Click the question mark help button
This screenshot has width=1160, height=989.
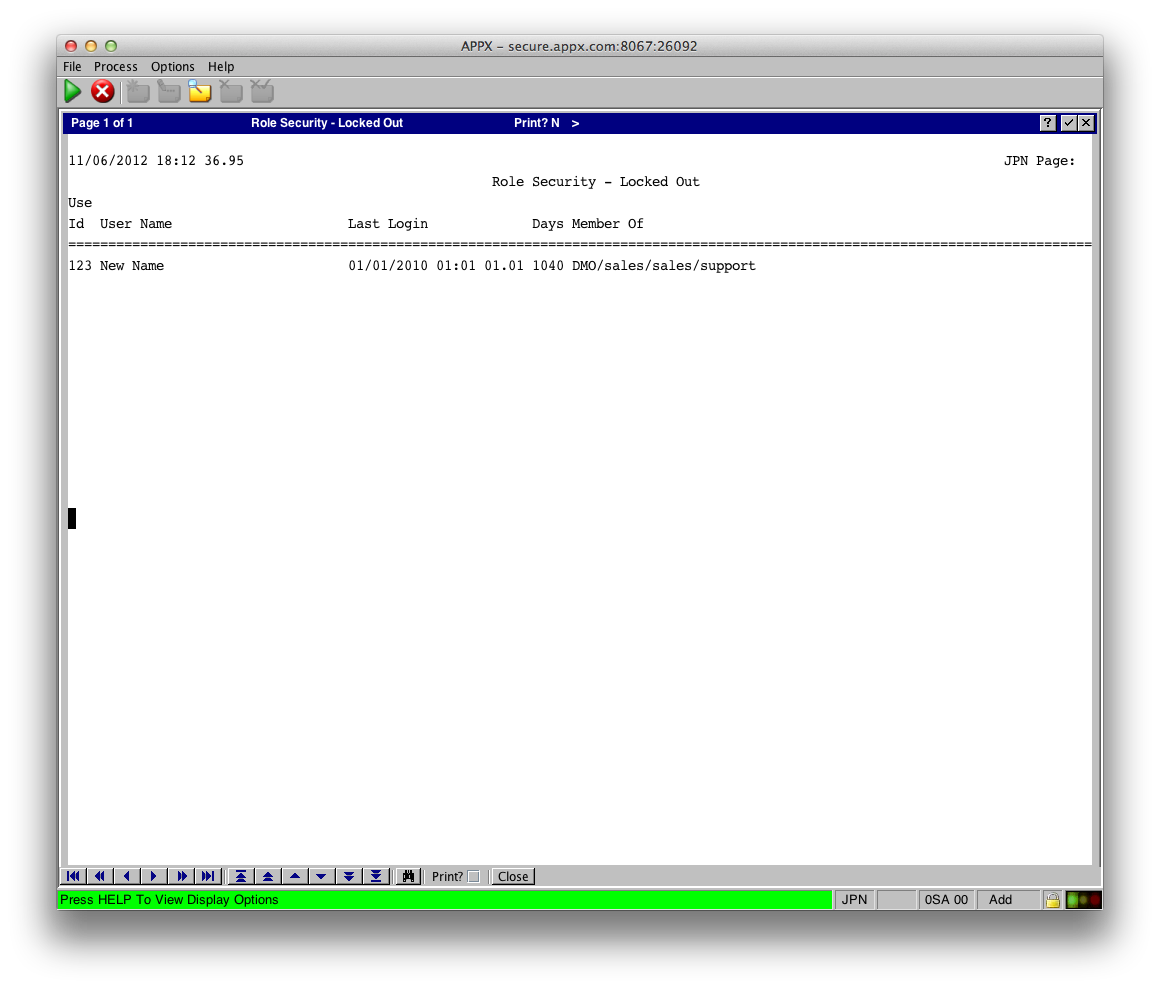1047,123
